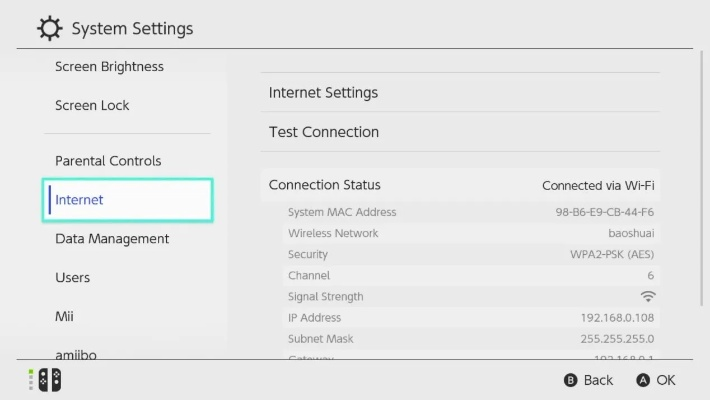Screen dimensions: 710x400
Task: Click the Wi-Fi signal strength icon
Action: point(648,296)
